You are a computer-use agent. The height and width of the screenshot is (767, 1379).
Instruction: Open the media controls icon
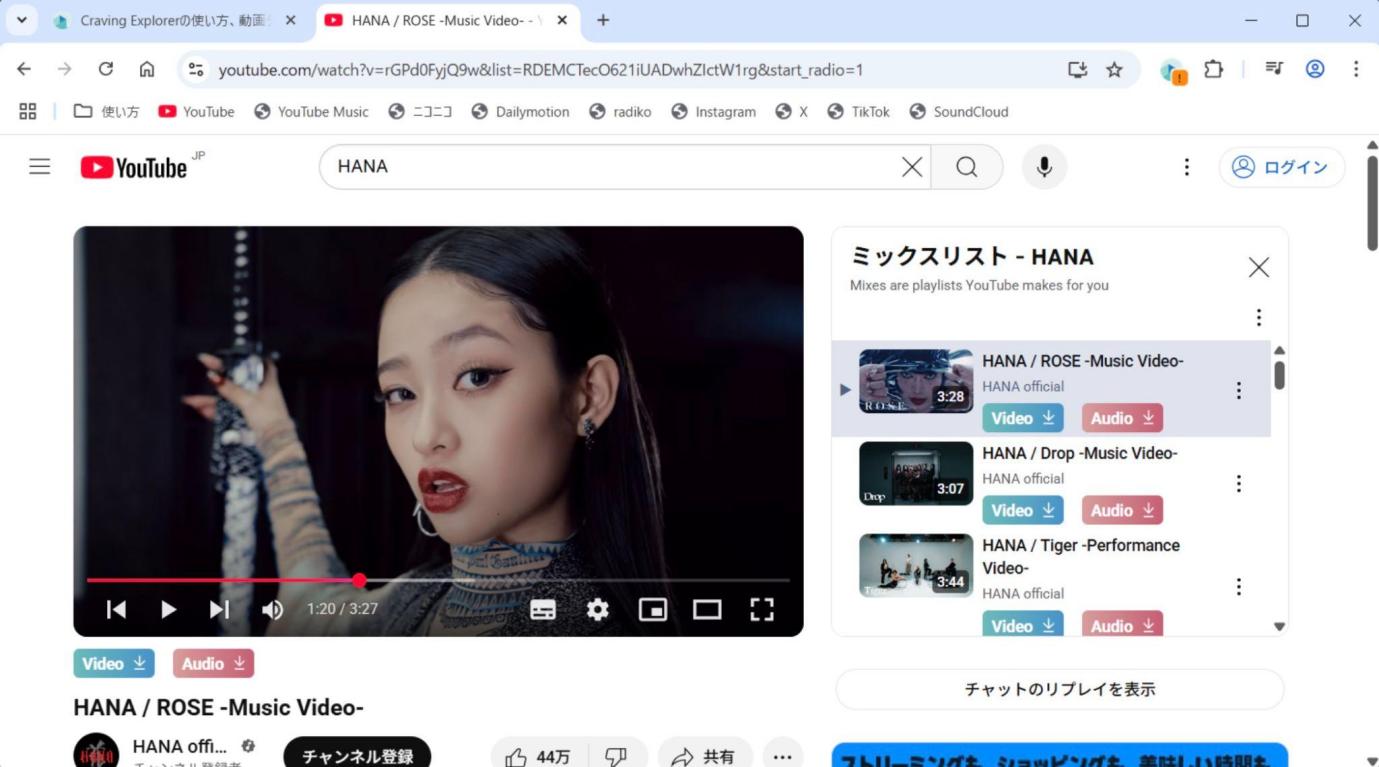click(1274, 69)
